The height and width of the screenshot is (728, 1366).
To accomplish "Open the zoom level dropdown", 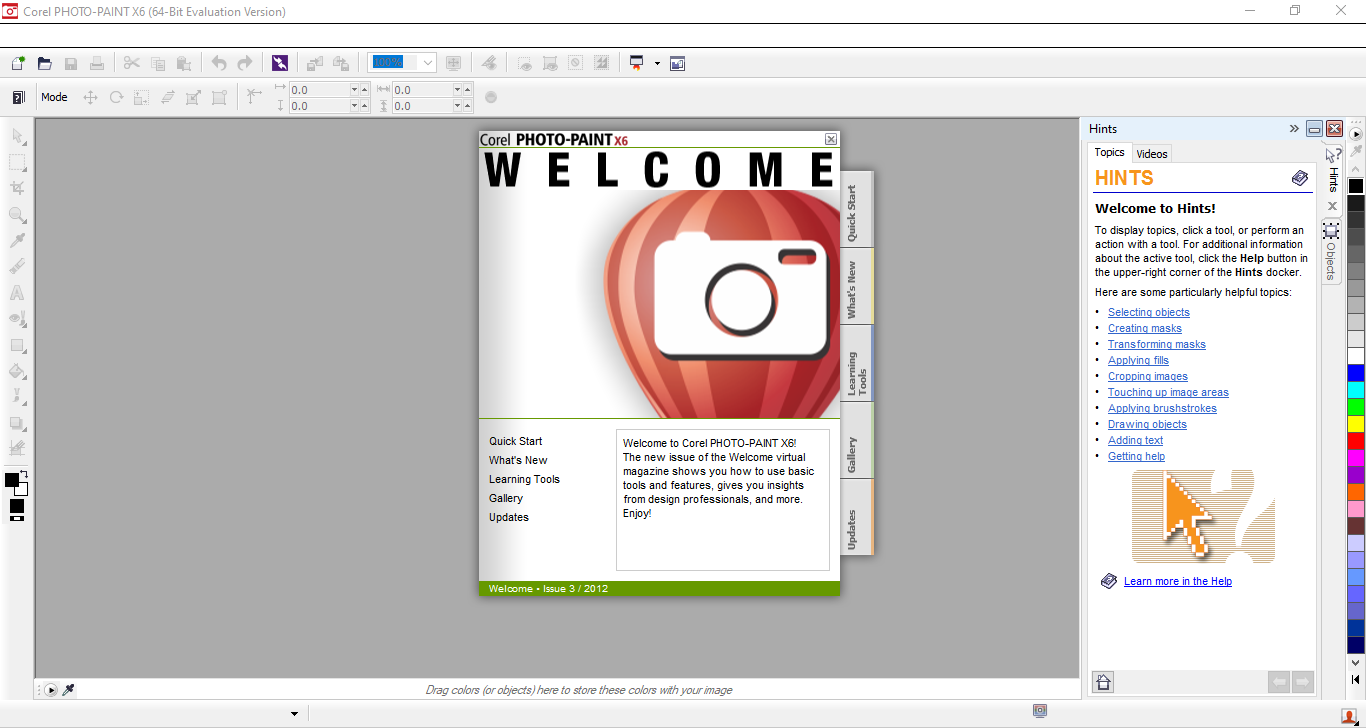I will click(428, 63).
